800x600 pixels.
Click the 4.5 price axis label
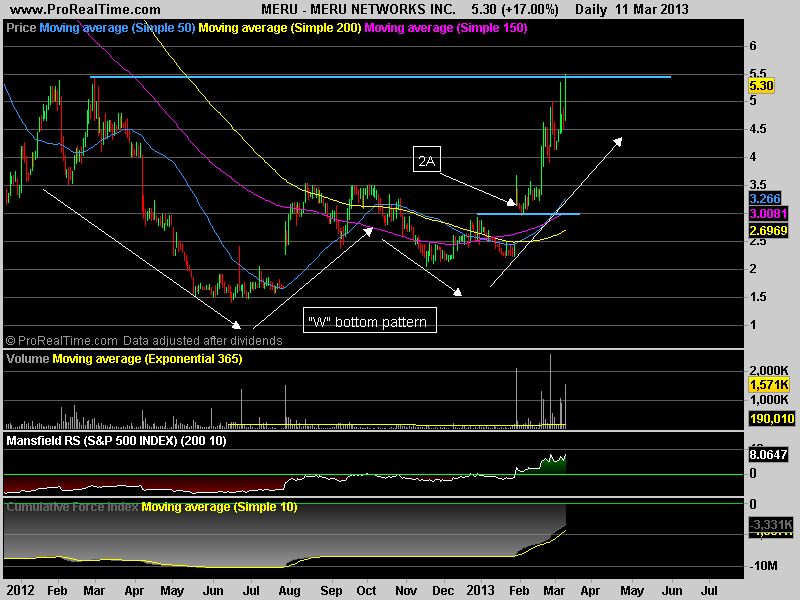click(758, 129)
